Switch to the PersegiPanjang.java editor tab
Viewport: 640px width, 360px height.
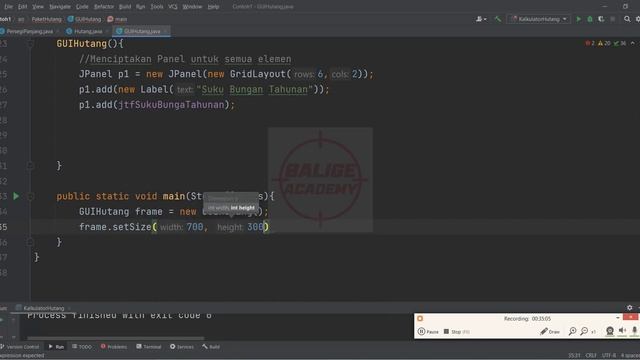click(x=27, y=31)
